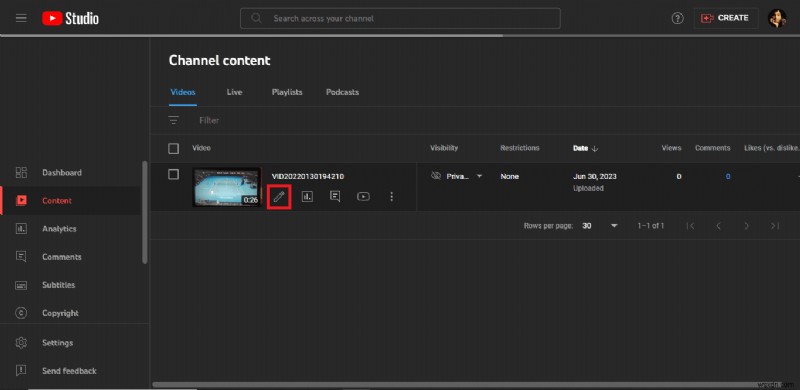Open the account avatar menu
Screen dimensions: 800x390
778,18
